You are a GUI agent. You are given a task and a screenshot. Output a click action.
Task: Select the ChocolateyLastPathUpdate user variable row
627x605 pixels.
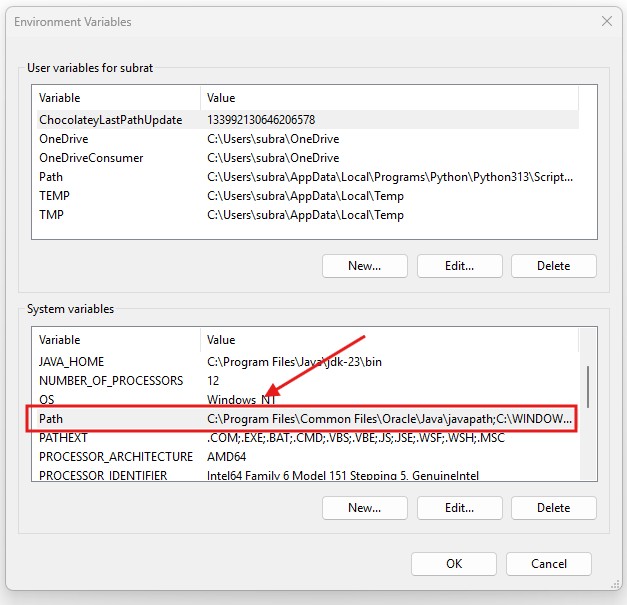(x=110, y=120)
